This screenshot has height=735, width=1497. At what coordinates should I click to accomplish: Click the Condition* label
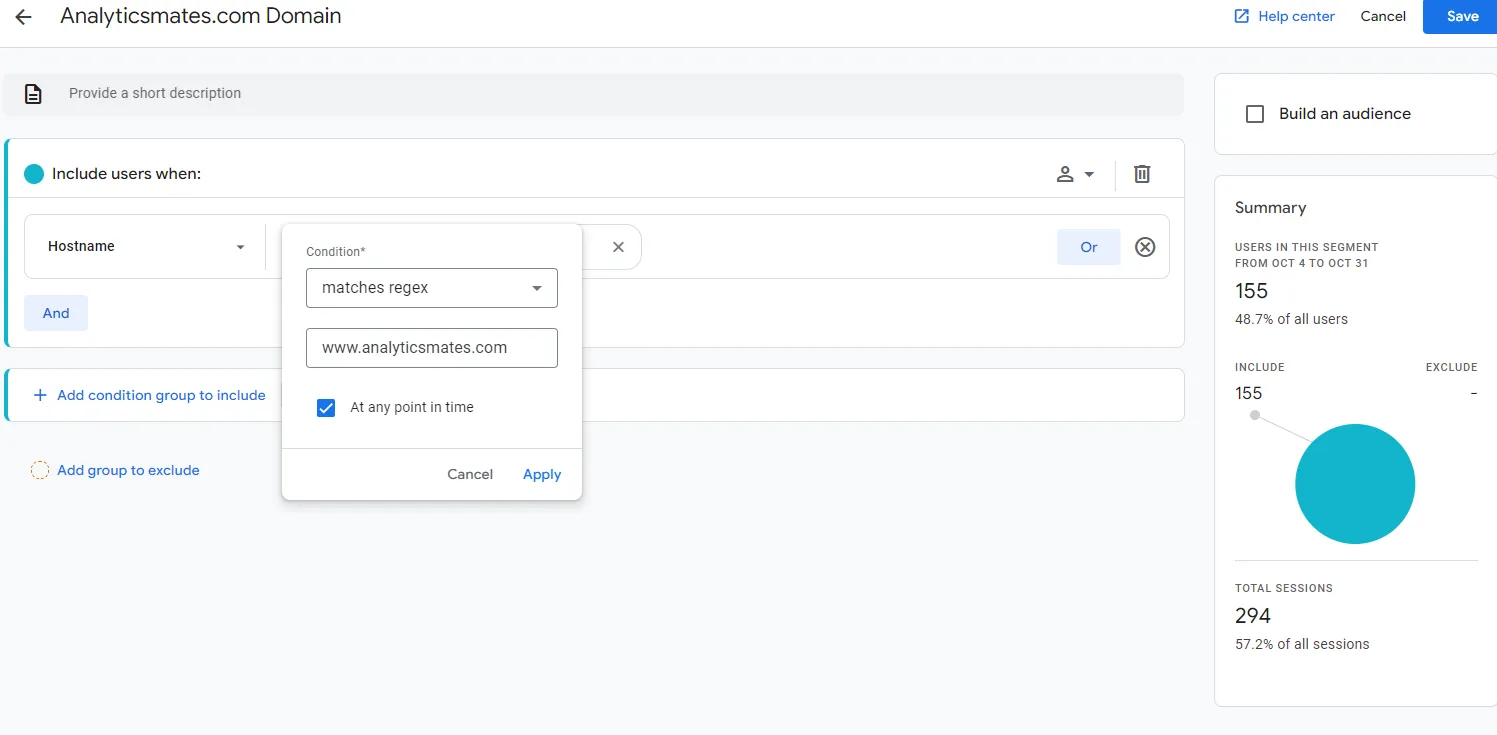pos(336,252)
